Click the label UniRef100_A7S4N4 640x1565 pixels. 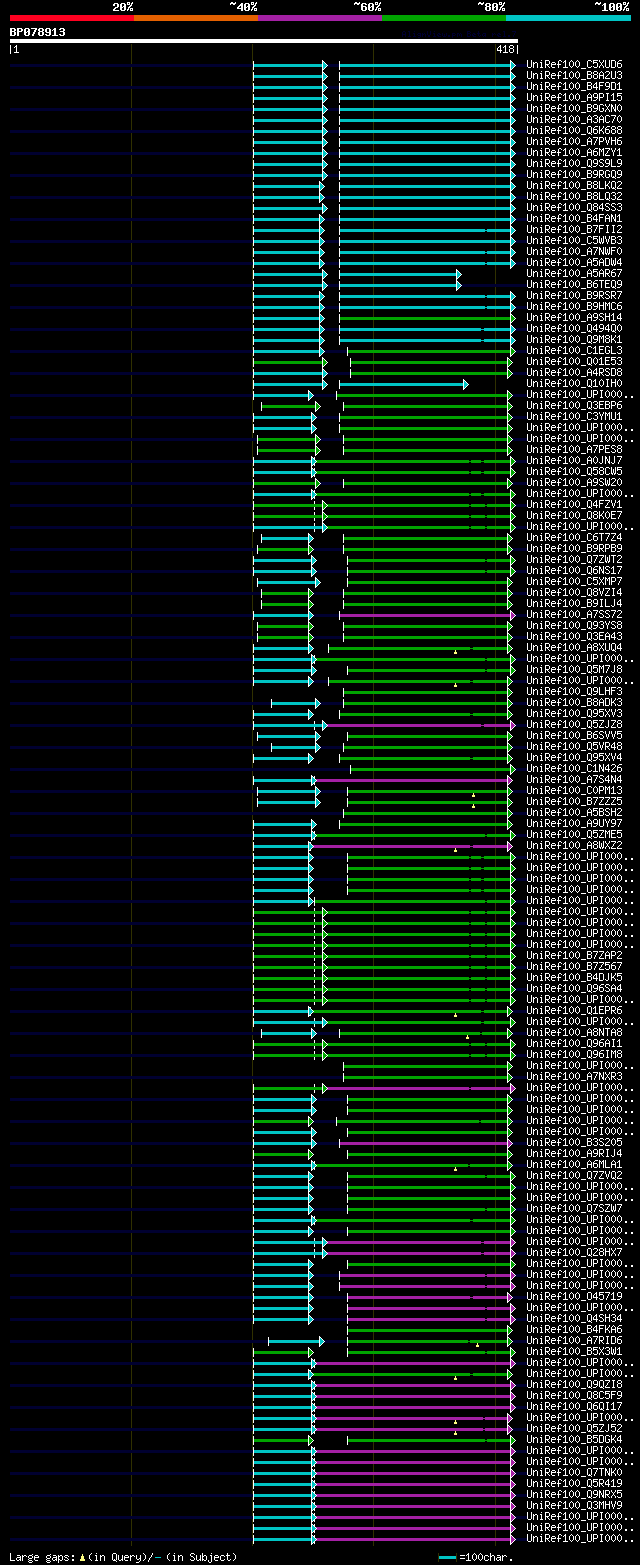(574, 779)
